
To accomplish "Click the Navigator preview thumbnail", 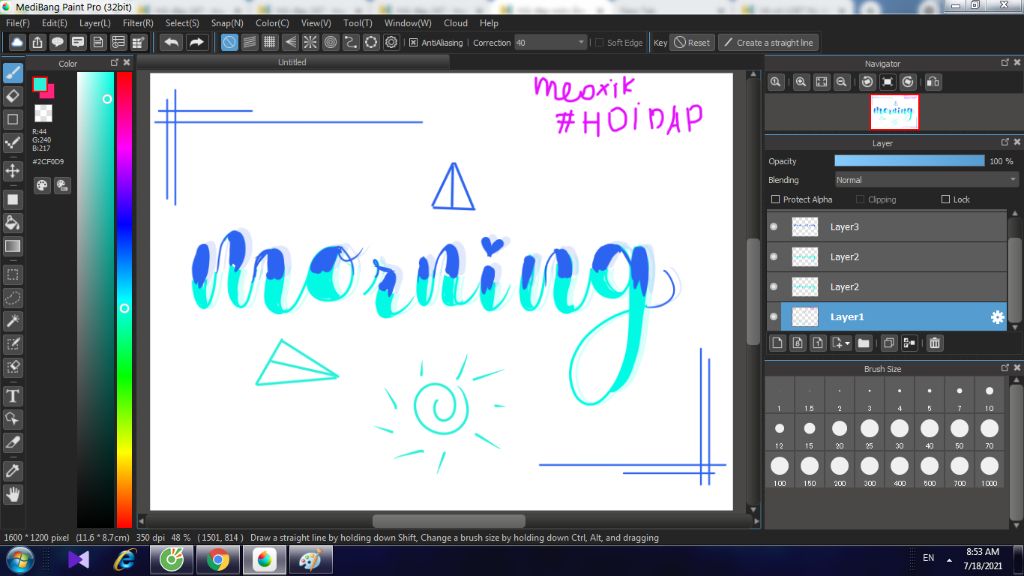I will (894, 112).
